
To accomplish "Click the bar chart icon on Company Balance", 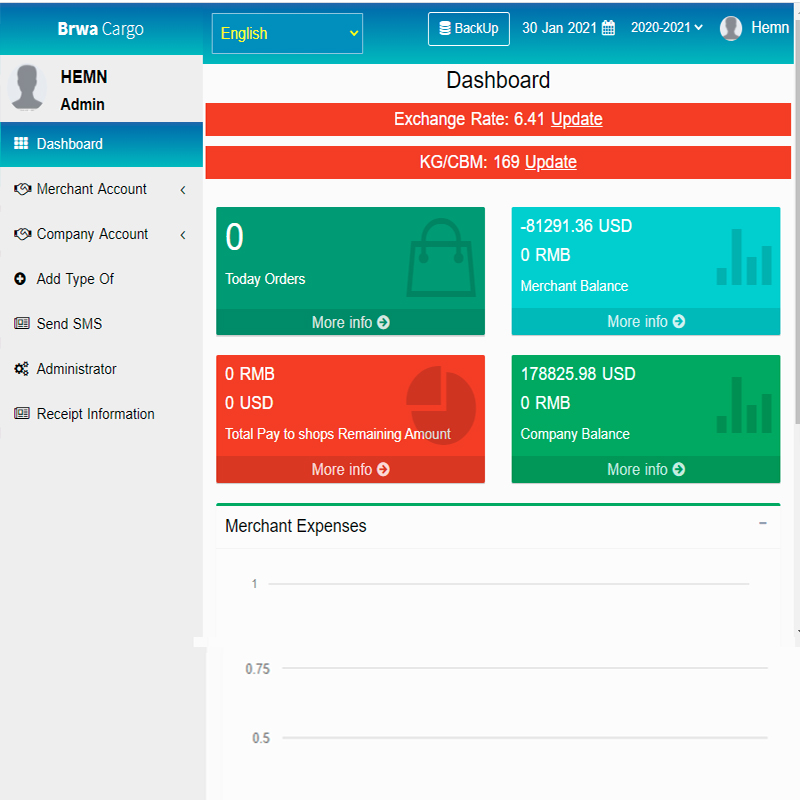I will (744, 405).
